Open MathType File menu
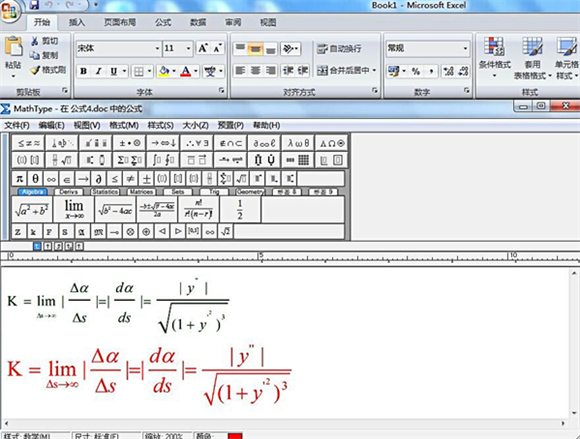580x439 pixels. 17,125
